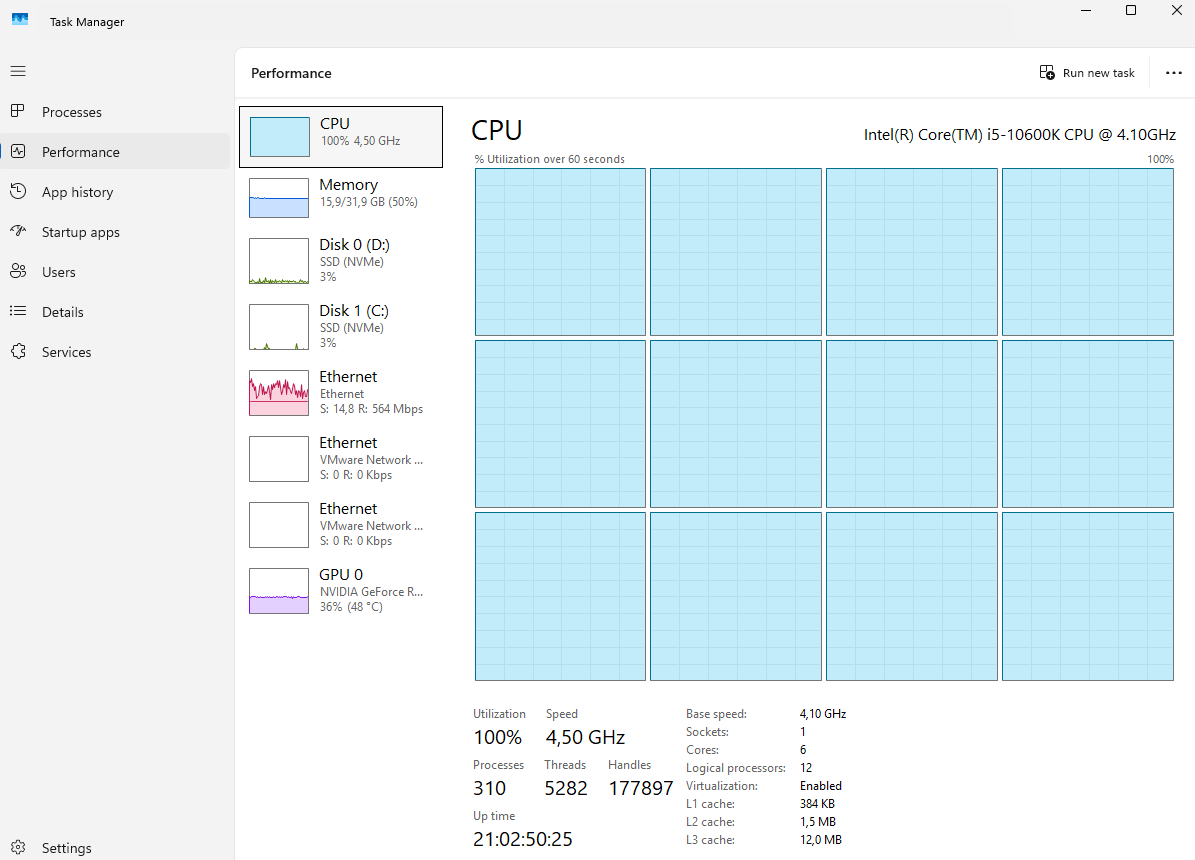Viewport: 1195px width, 860px height.
Task: Click the Handles count 177897
Action: click(641, 788)
